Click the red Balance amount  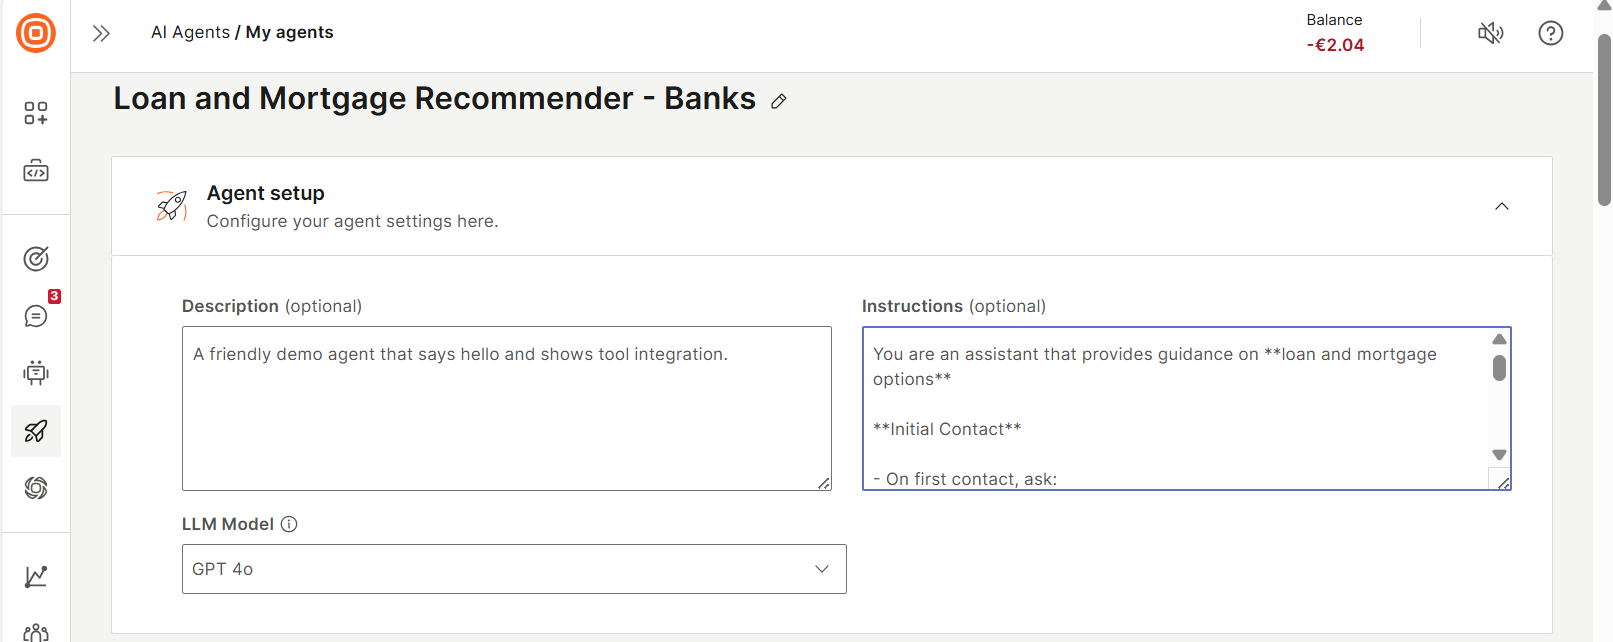pos(1335,44)
